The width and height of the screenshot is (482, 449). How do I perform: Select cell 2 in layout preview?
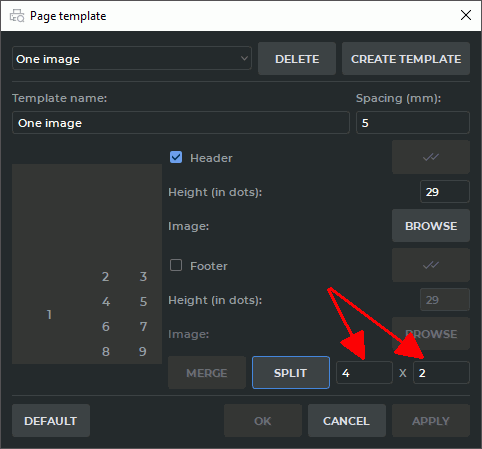pyautogui.click(x=105, y=277)
